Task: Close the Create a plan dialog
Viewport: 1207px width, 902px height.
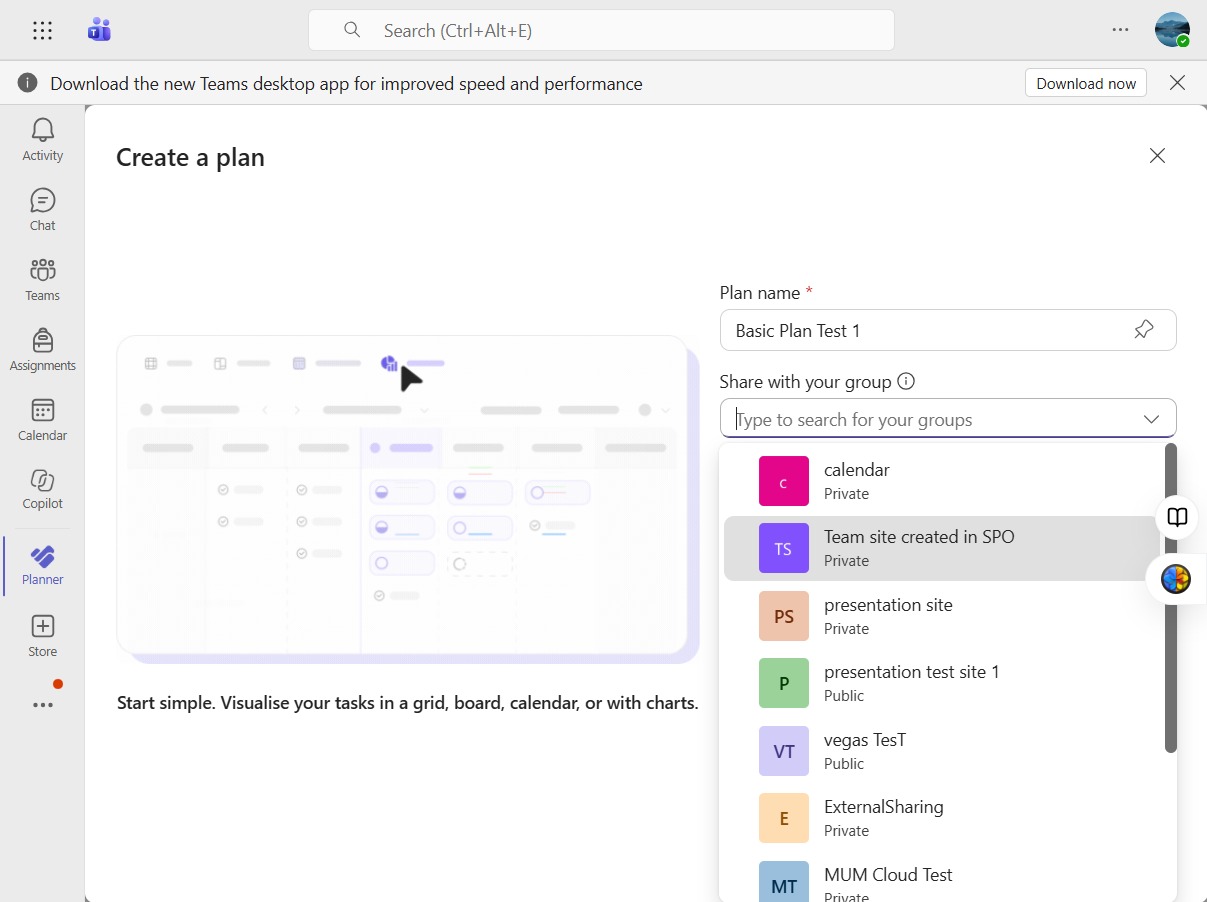Action: click(x=1157, y=156)
